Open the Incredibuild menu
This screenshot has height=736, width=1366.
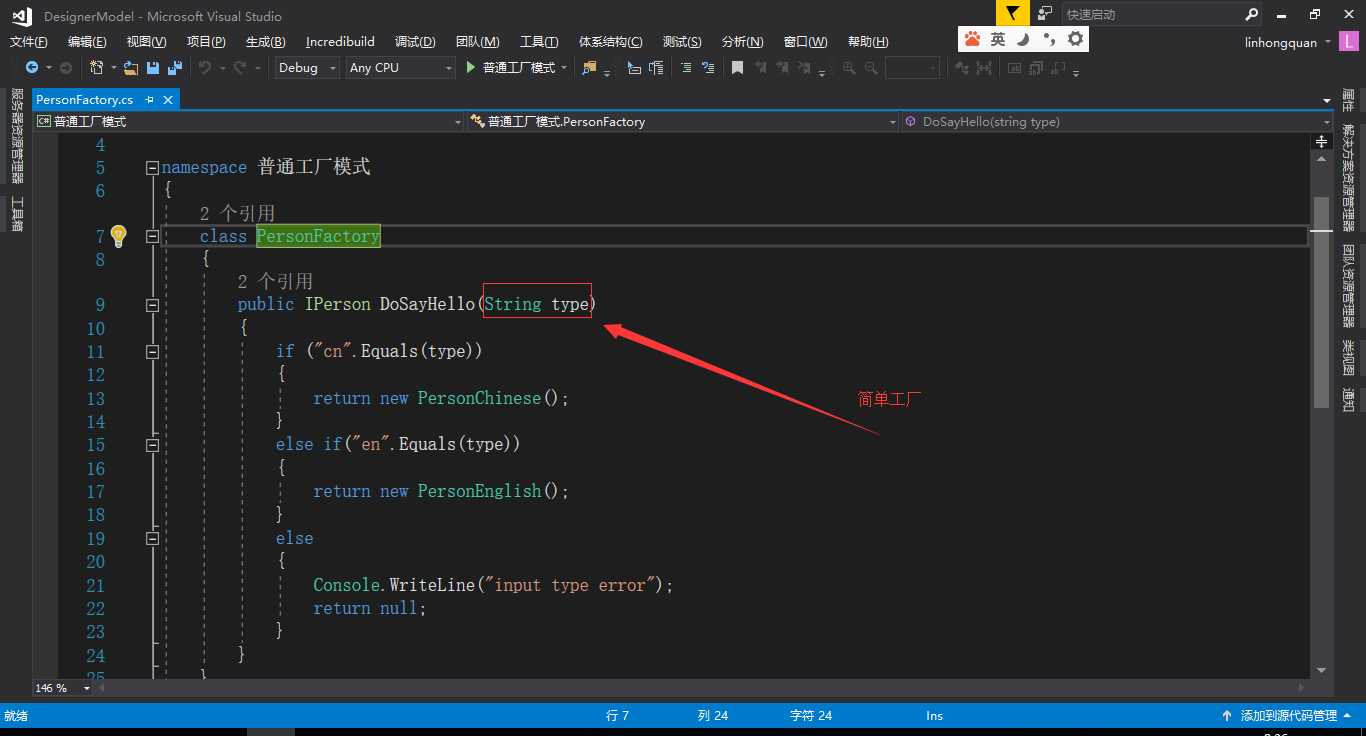340,41
